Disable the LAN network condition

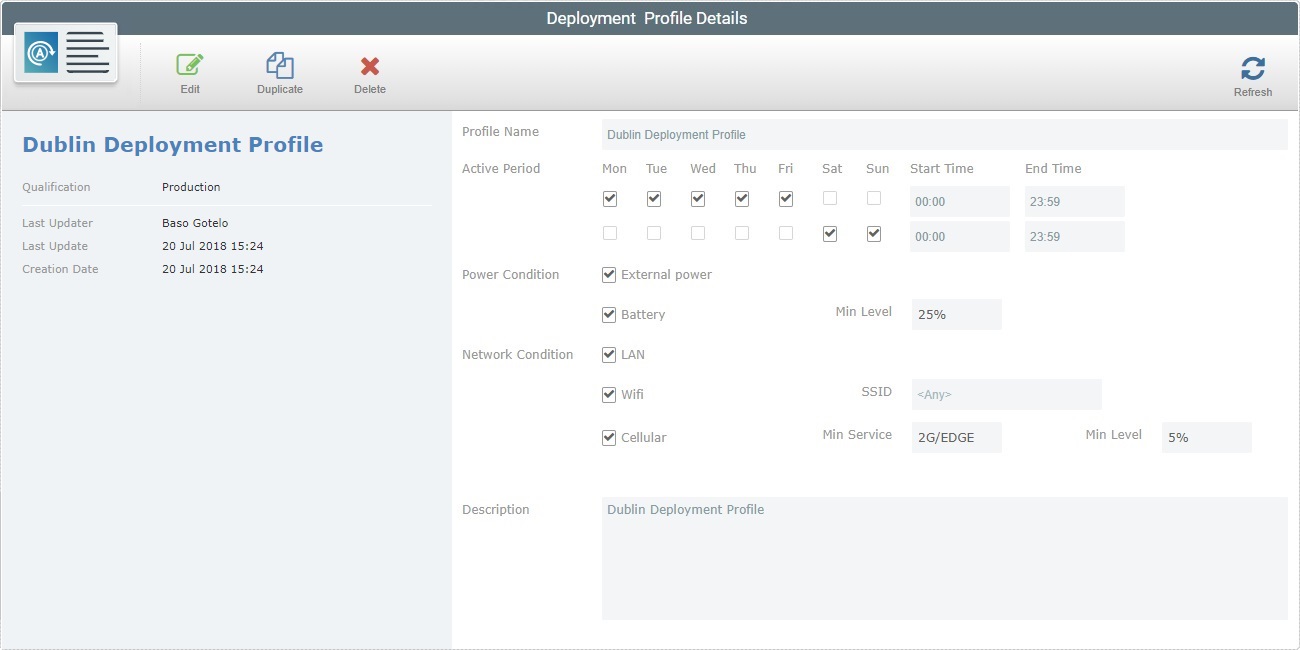(609, 354)
